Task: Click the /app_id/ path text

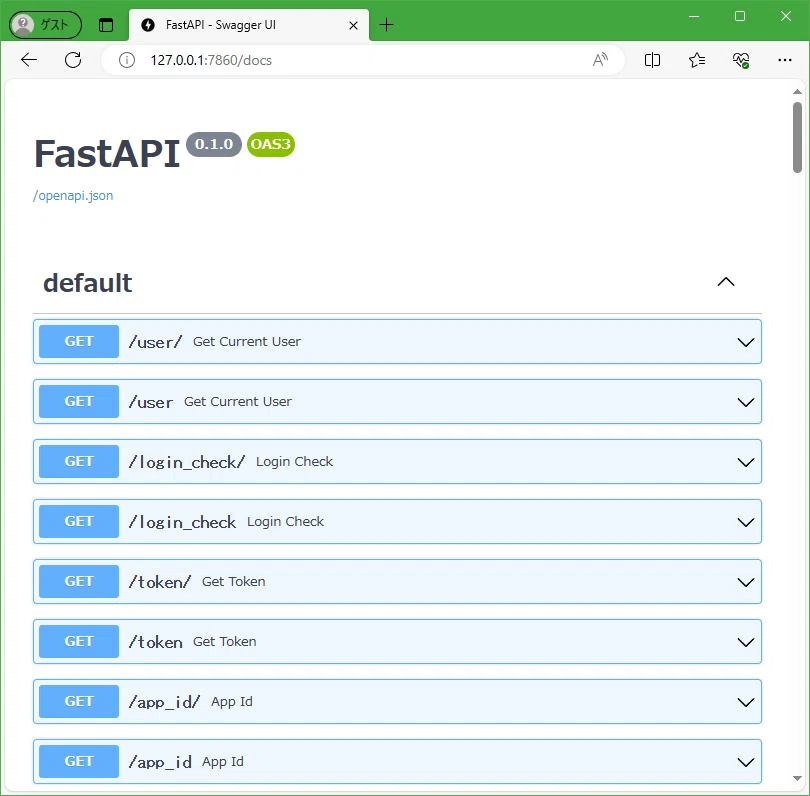Action: 164,702
